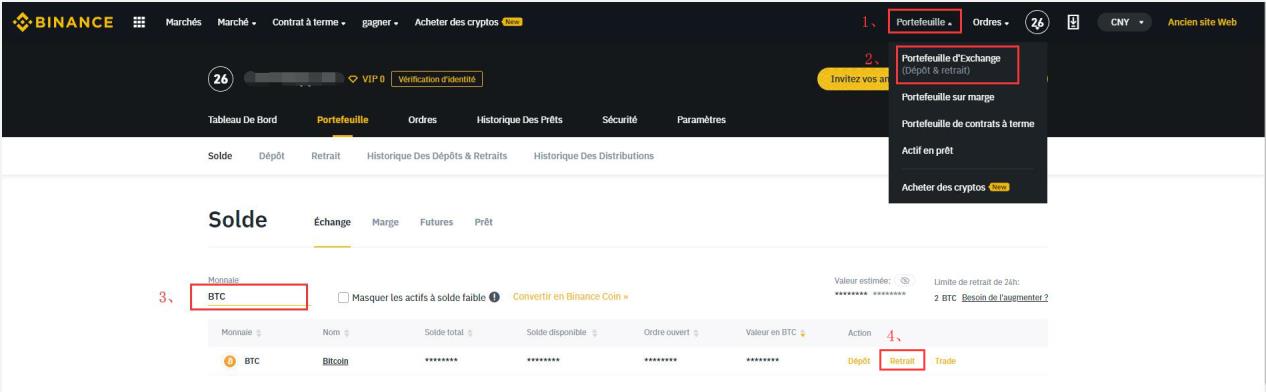
Task: Switch to the Dépôt sub-tab
Action: click(x=271, y=155)
